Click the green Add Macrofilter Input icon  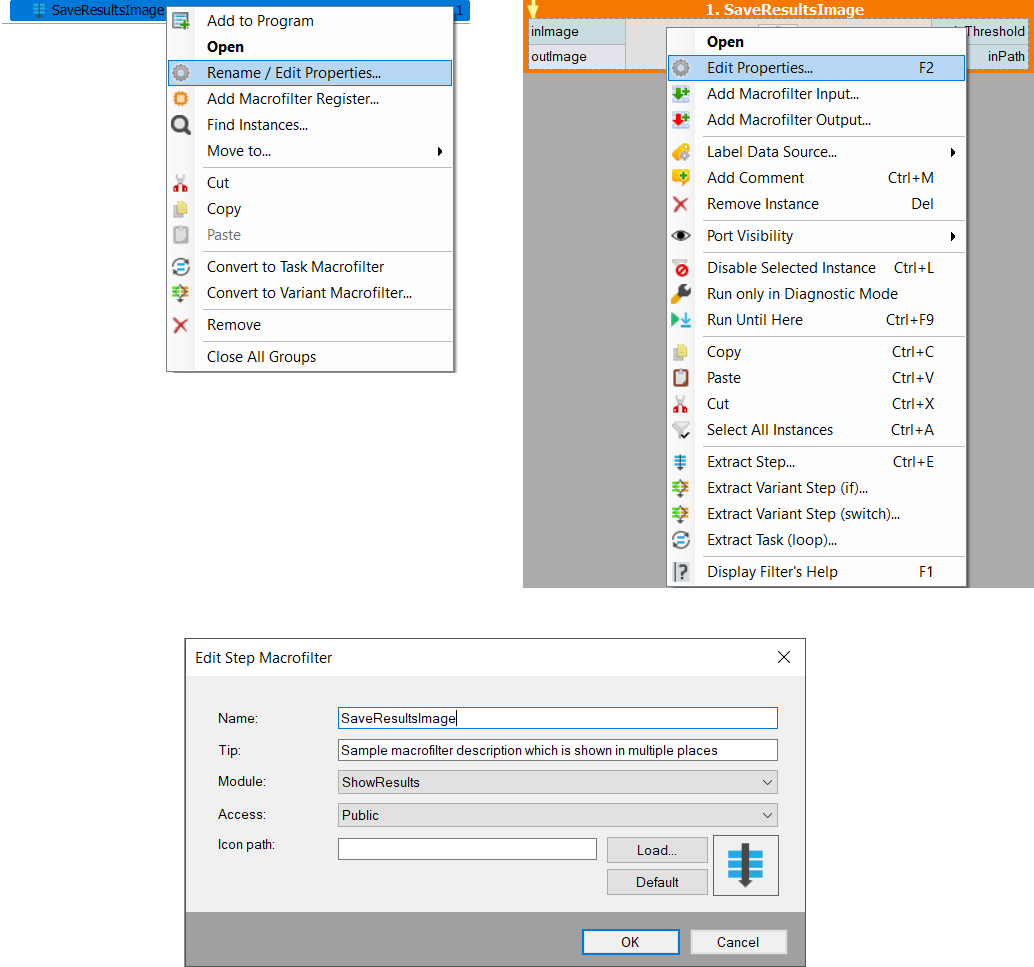click(x=681, y=94)
